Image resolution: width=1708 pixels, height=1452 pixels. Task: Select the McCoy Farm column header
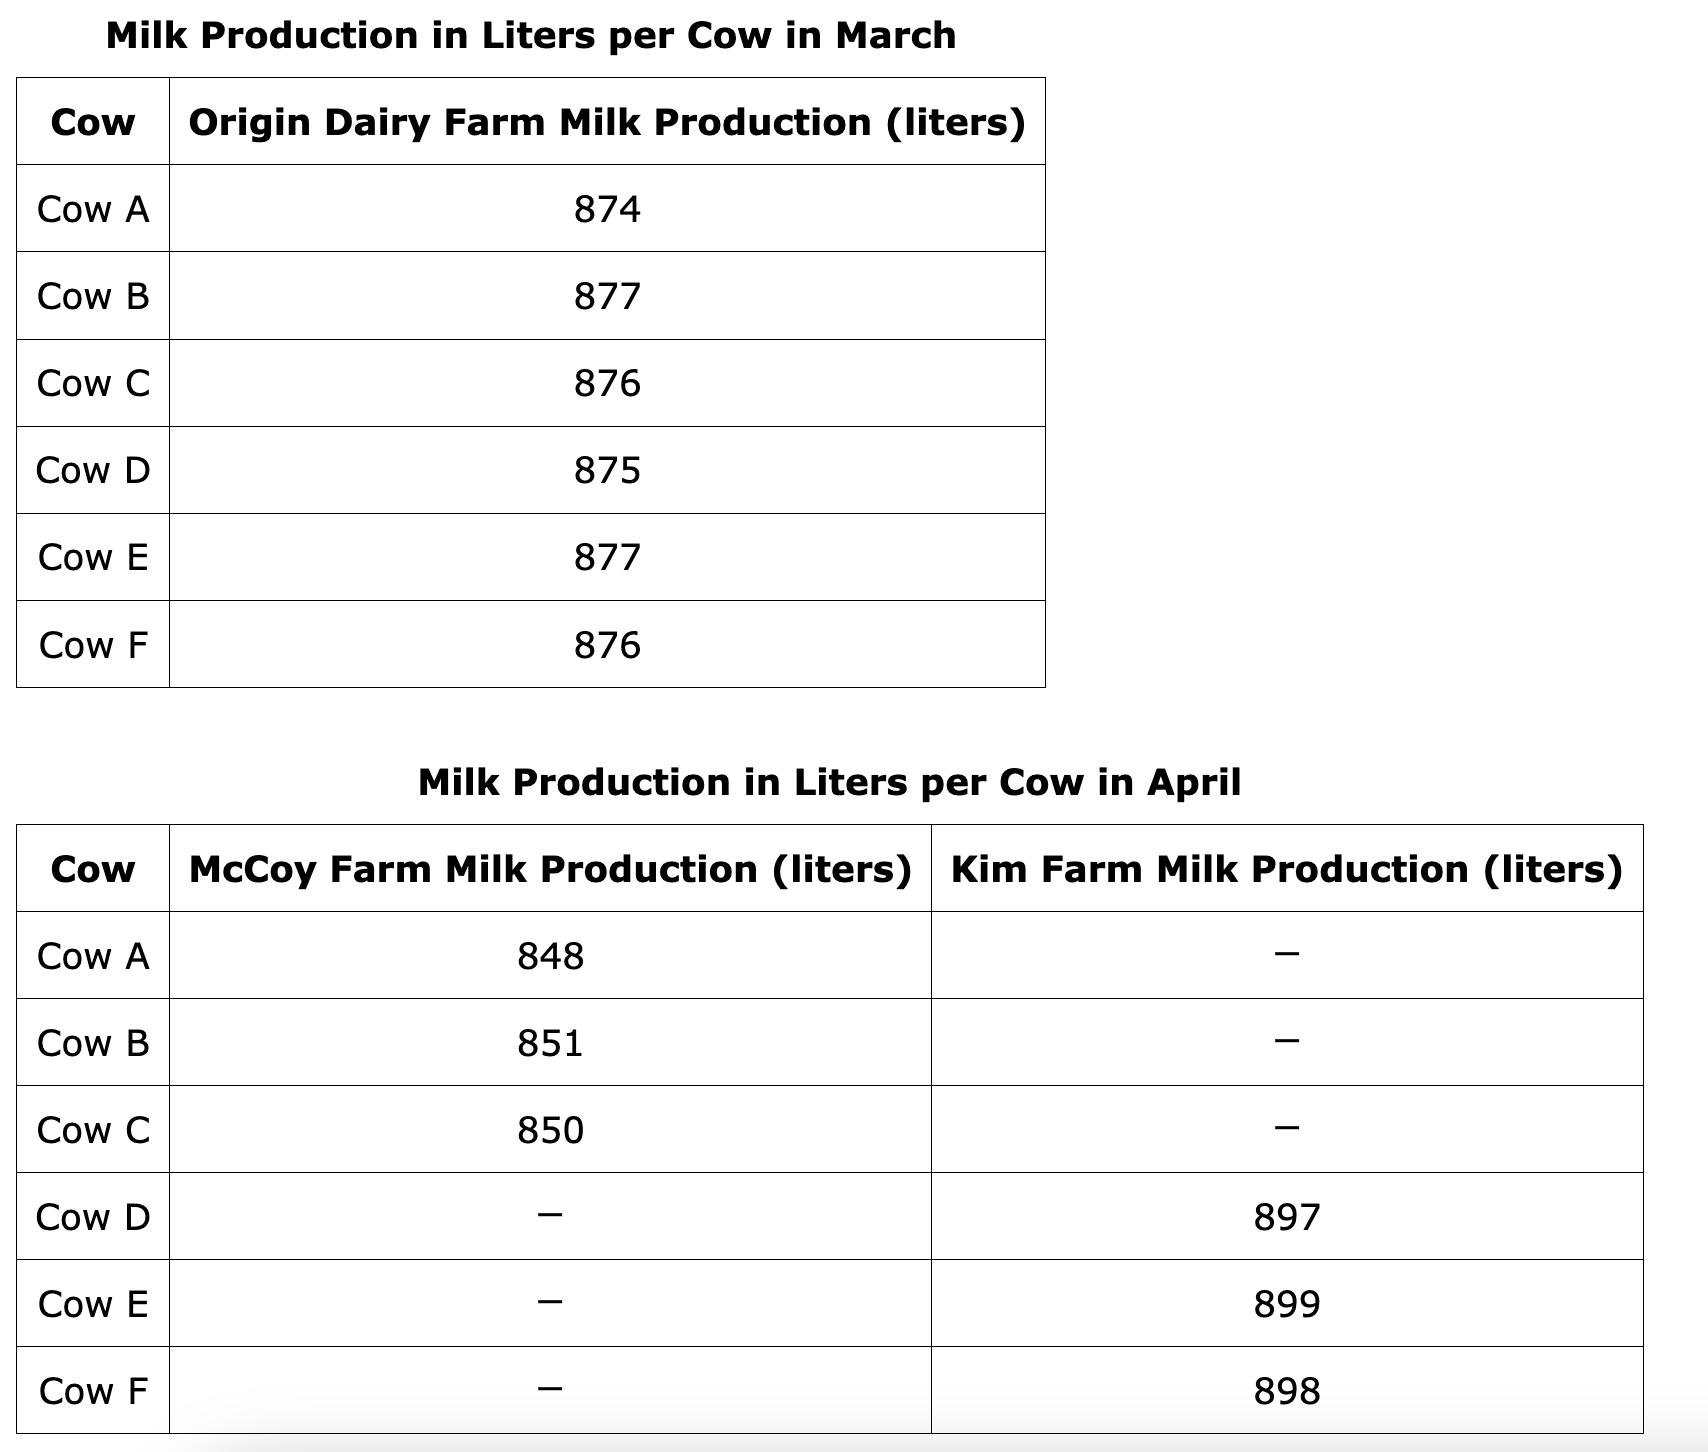click(x=550, y=869)
